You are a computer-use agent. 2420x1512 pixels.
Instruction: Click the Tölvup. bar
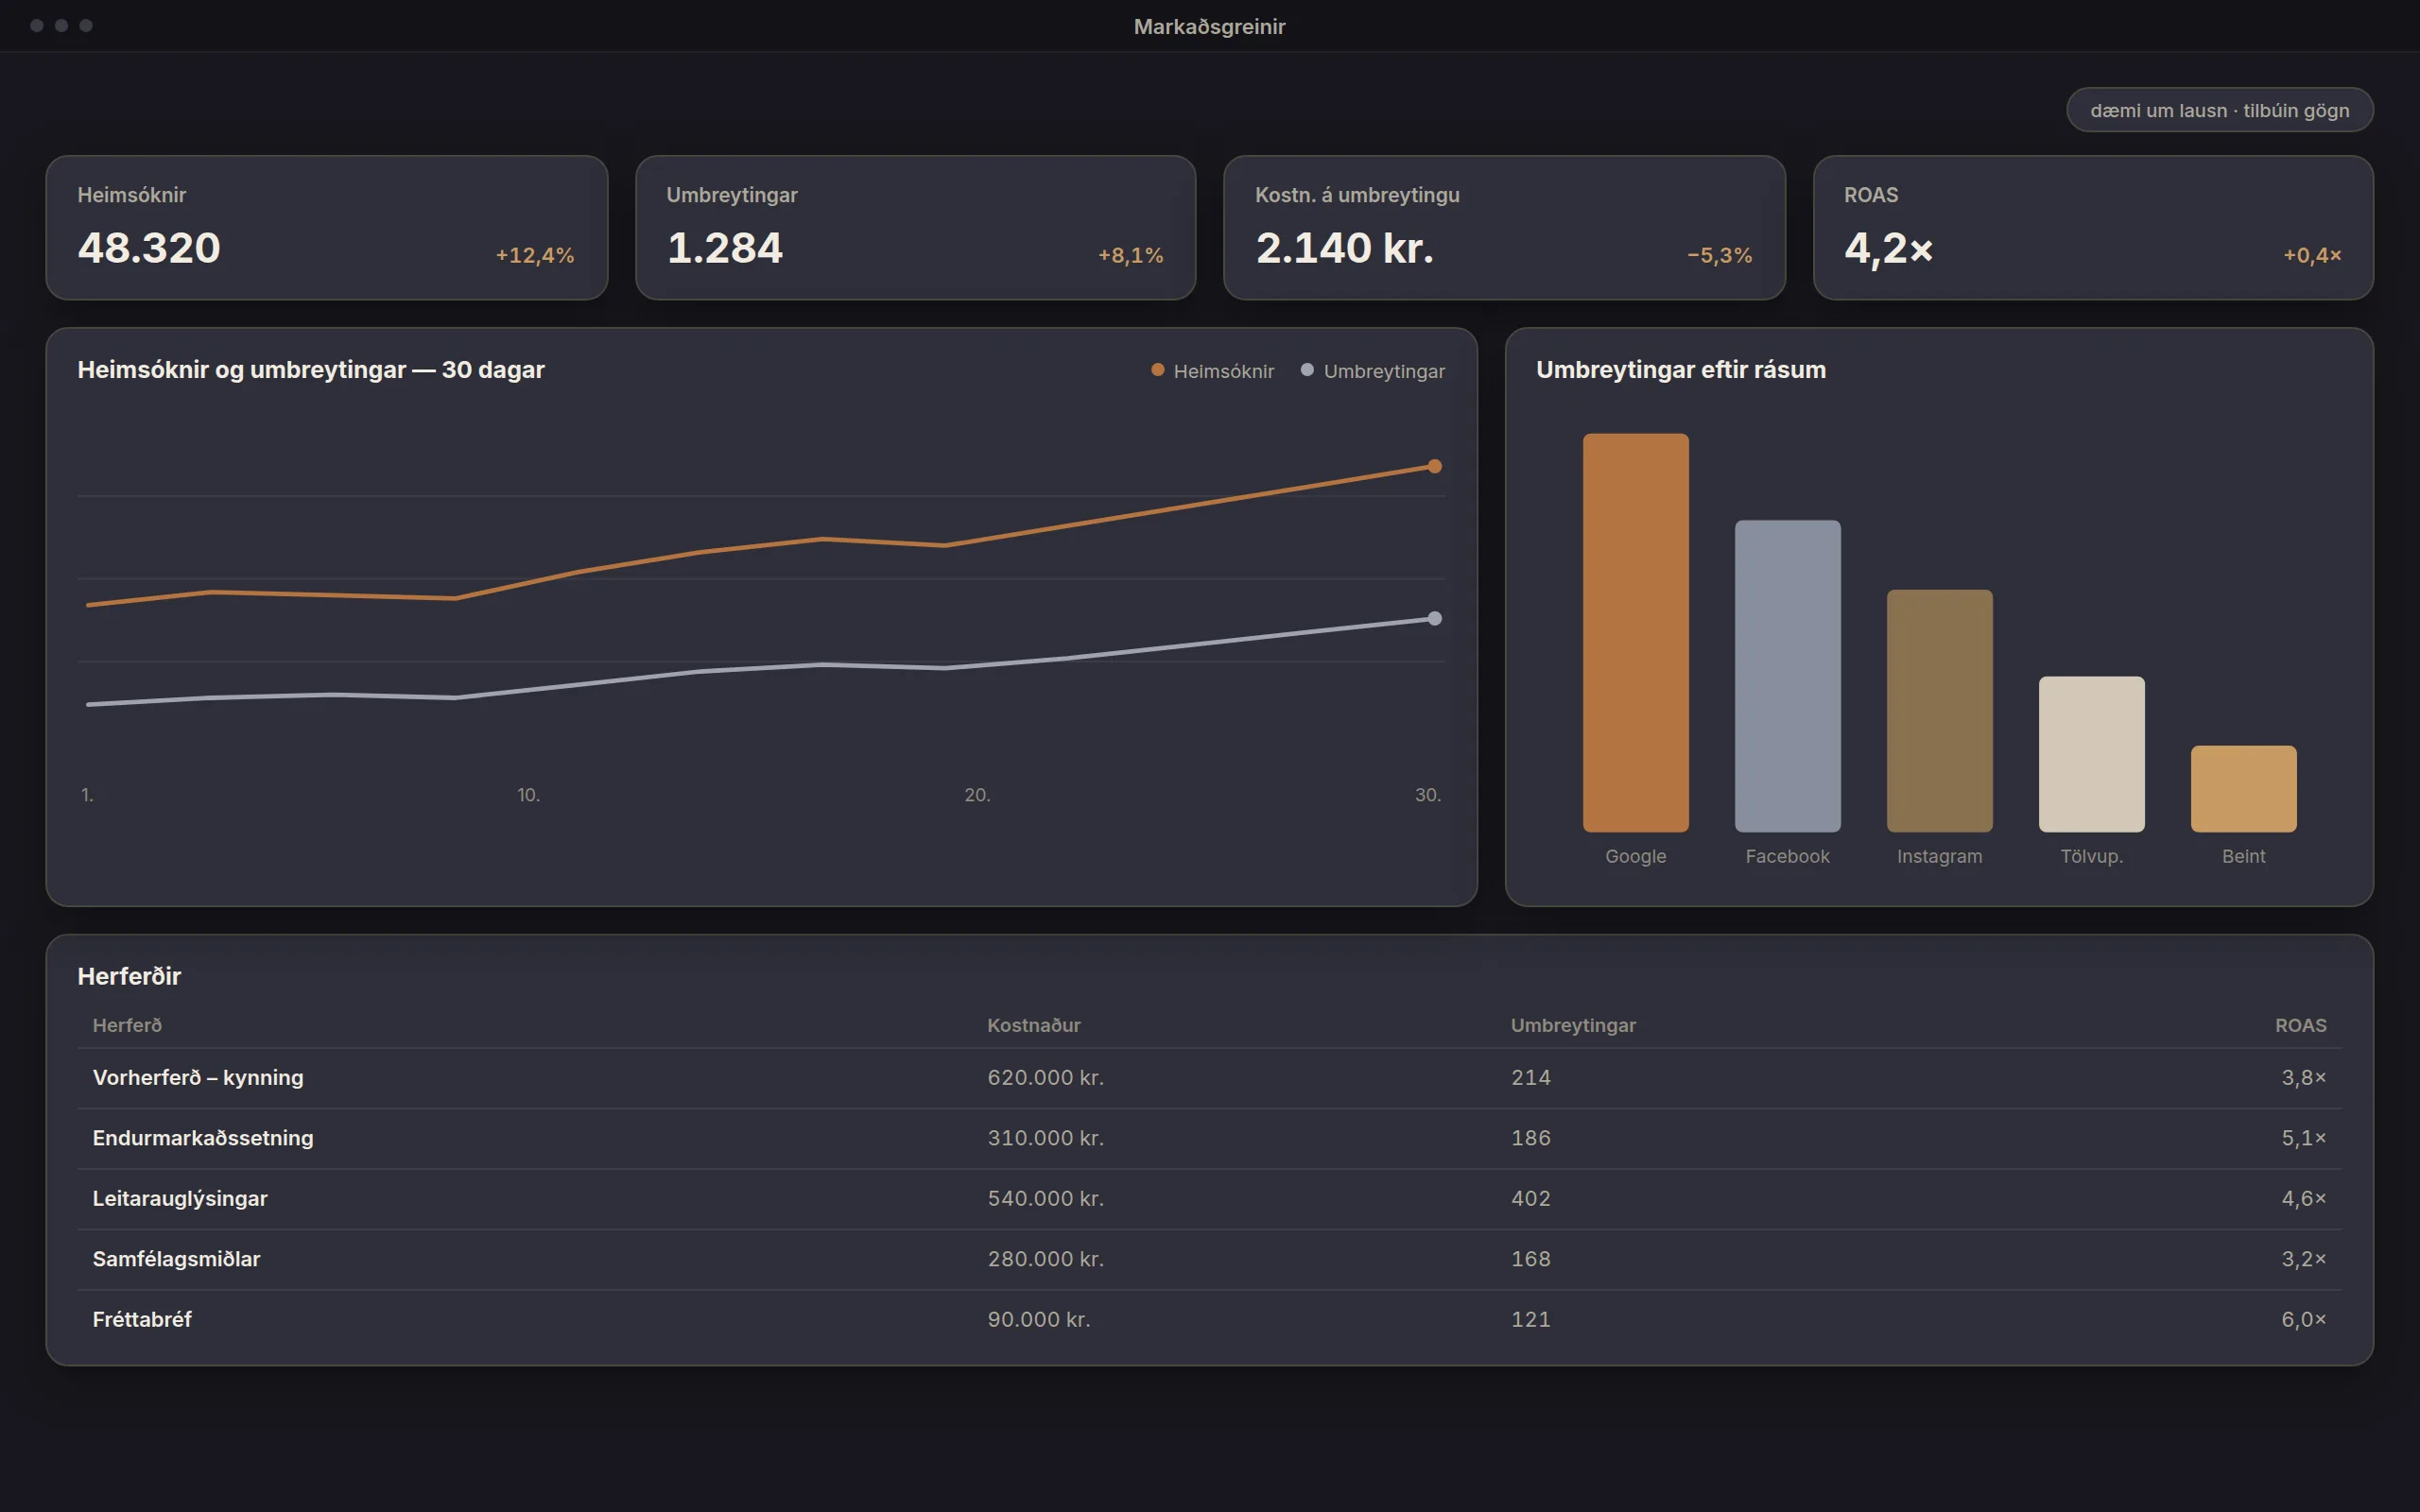pos(2091,754)
